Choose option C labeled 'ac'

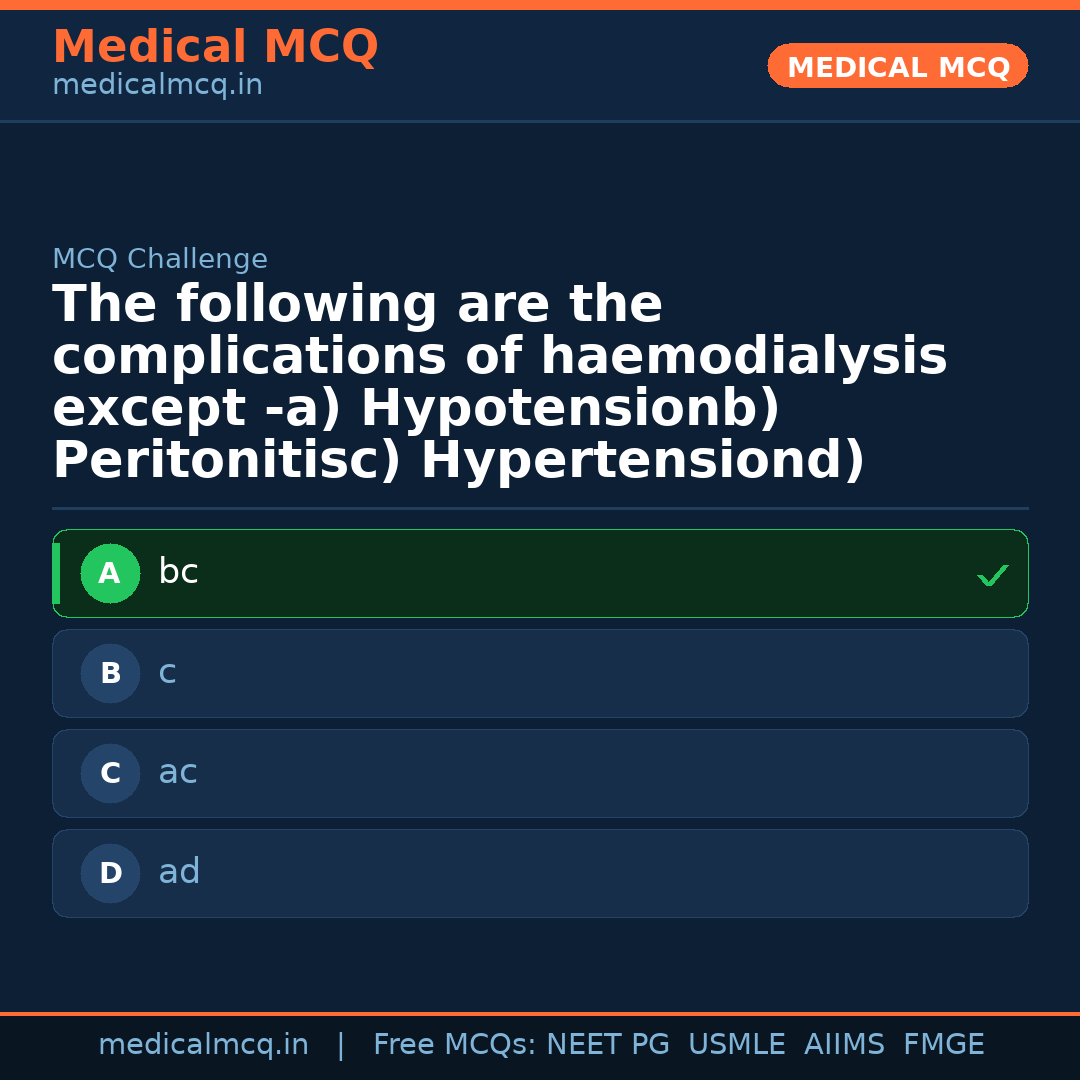coord(540,773)
